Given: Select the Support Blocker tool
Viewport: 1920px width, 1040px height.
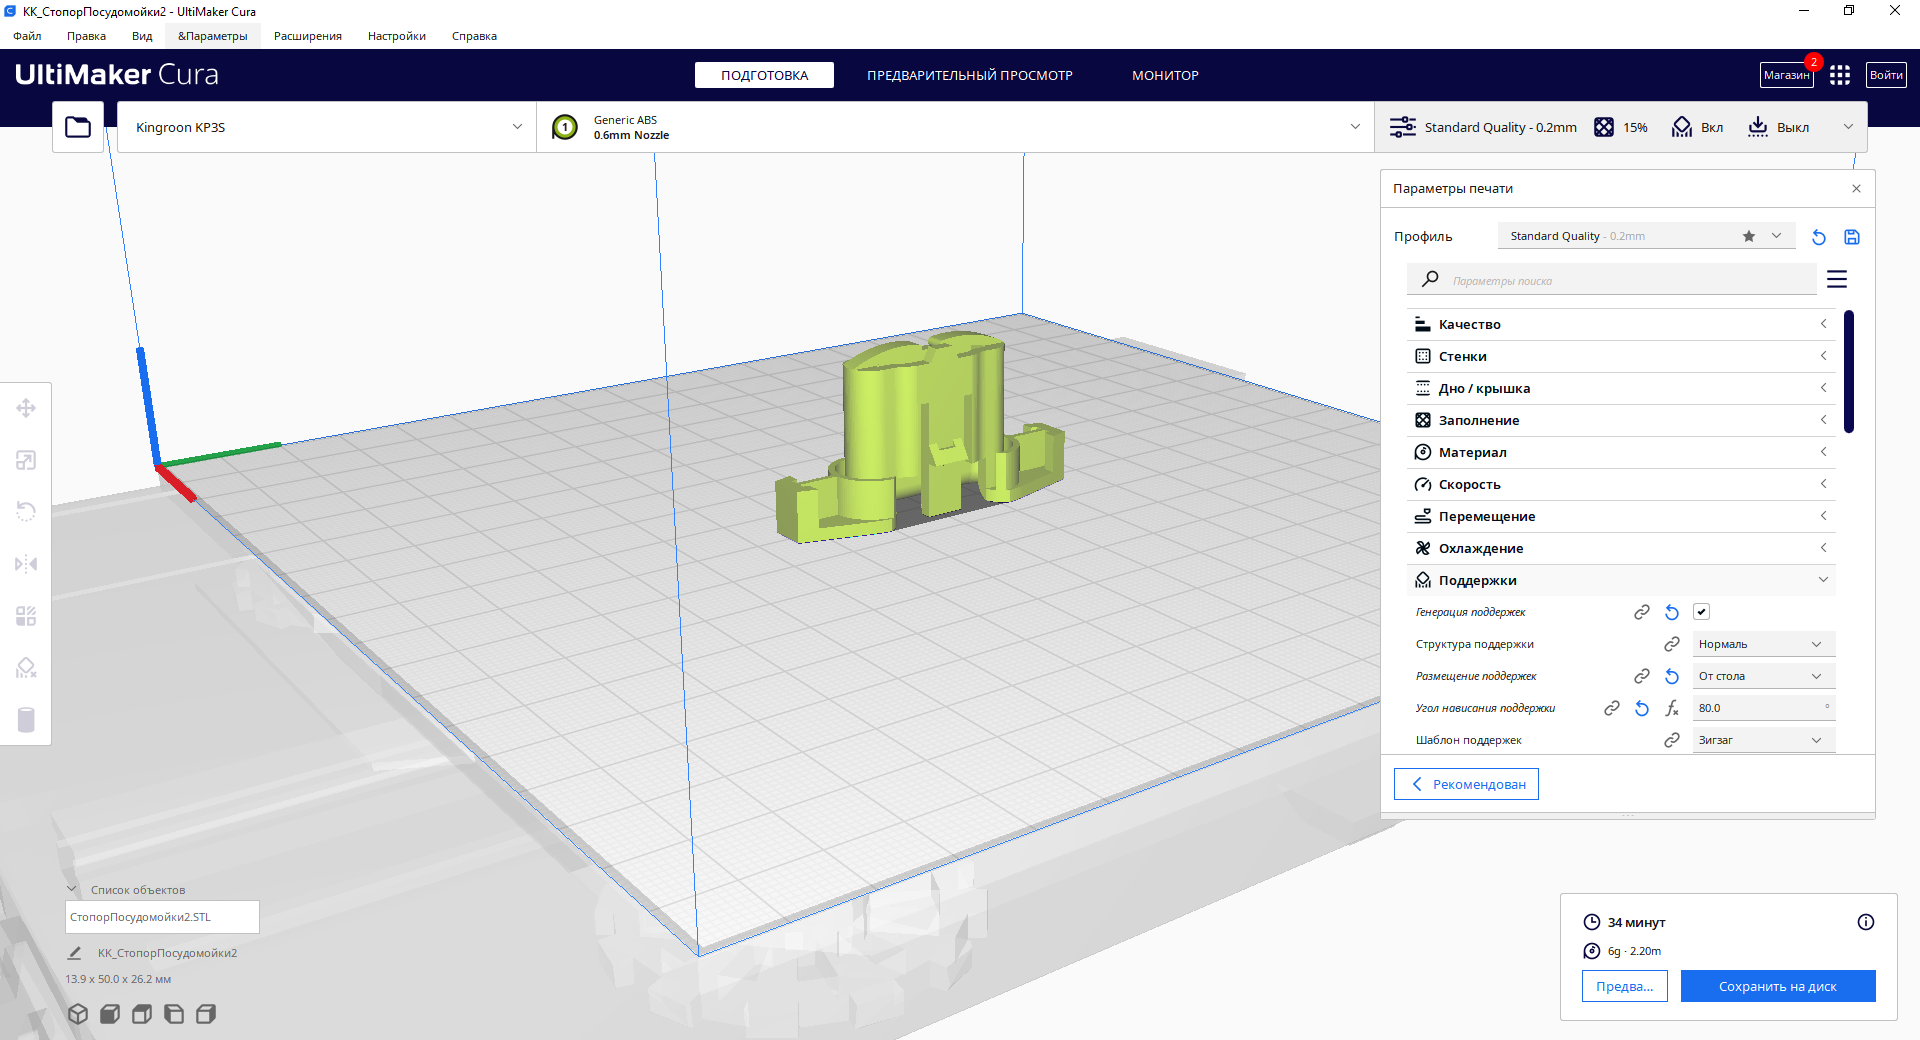Looking at the screenshot, I should (26, 668).
